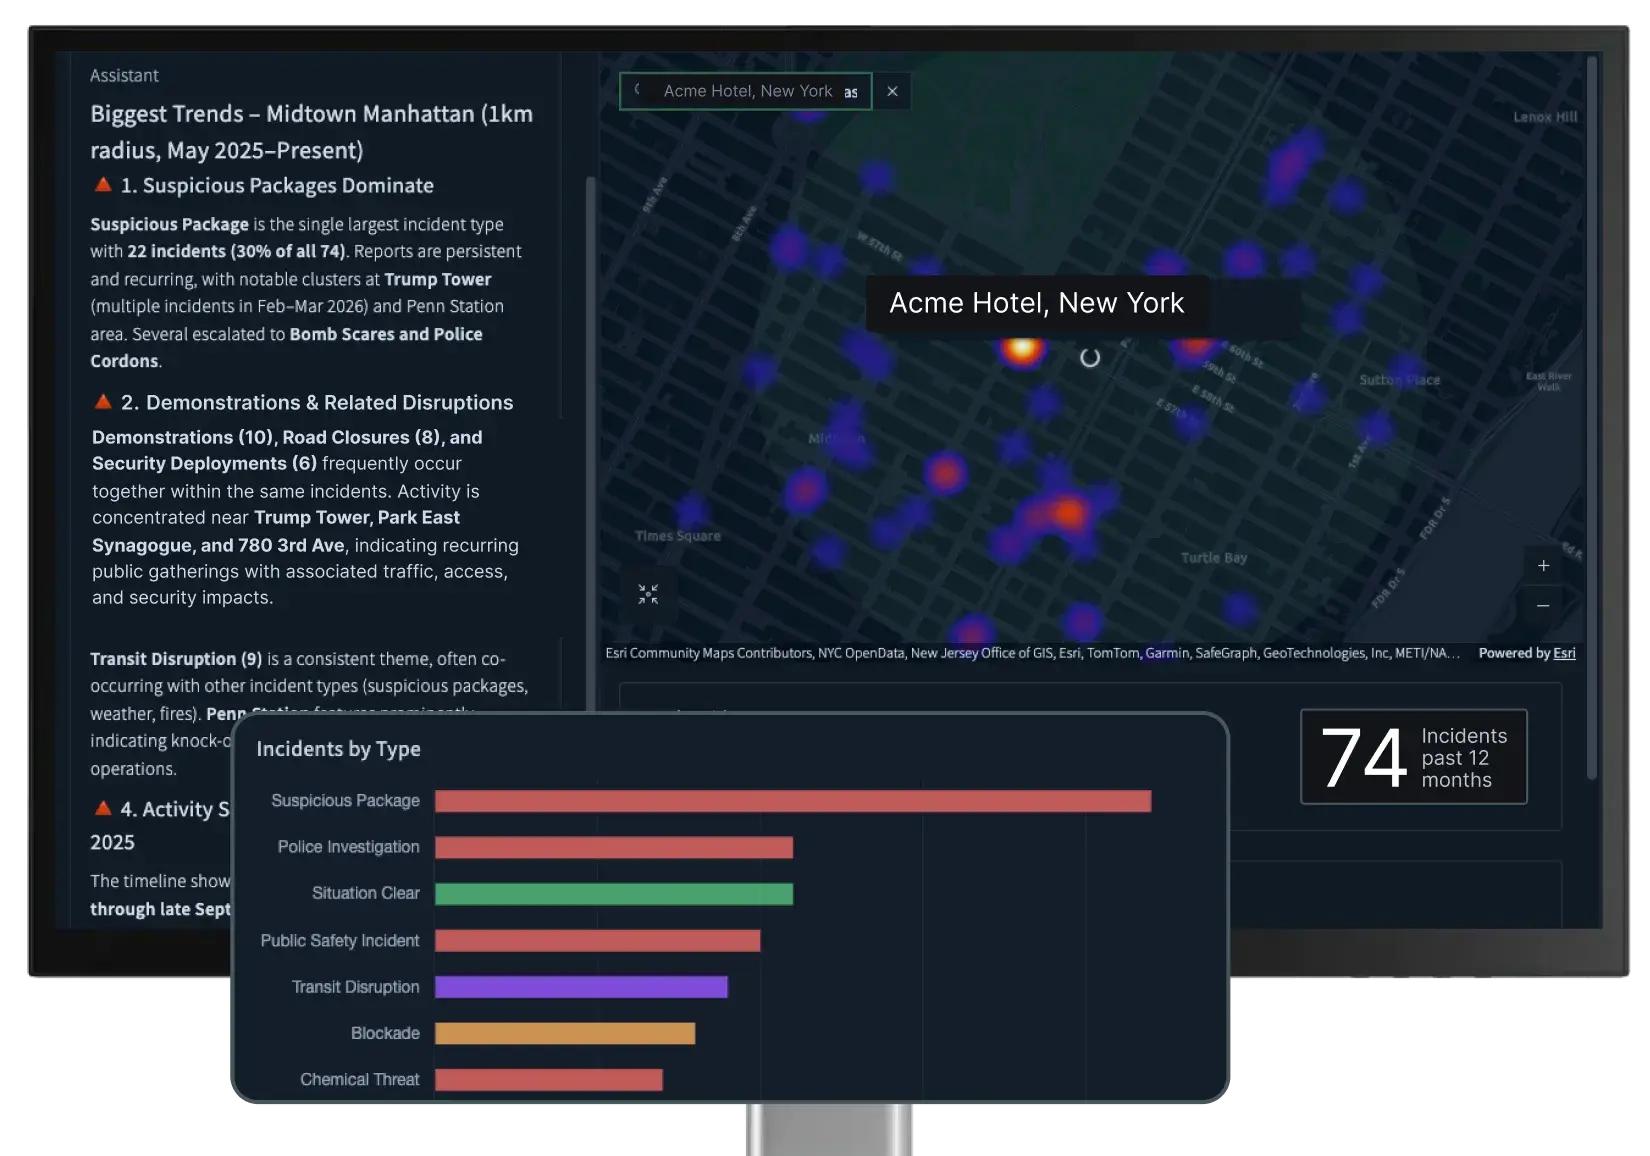Click the 1. Suspicious Packages Dominate heading
Viewport: 1650px width, 1156px height.
277,186
